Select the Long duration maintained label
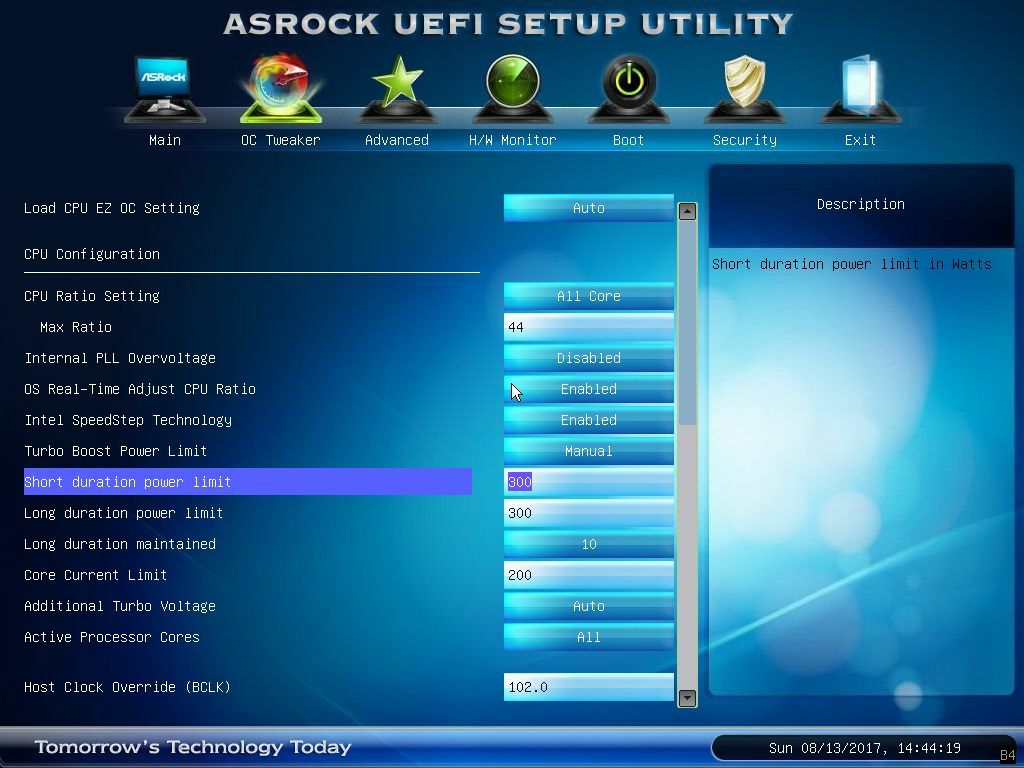The height and width of the screenshot is (768, 1024). 120,544
